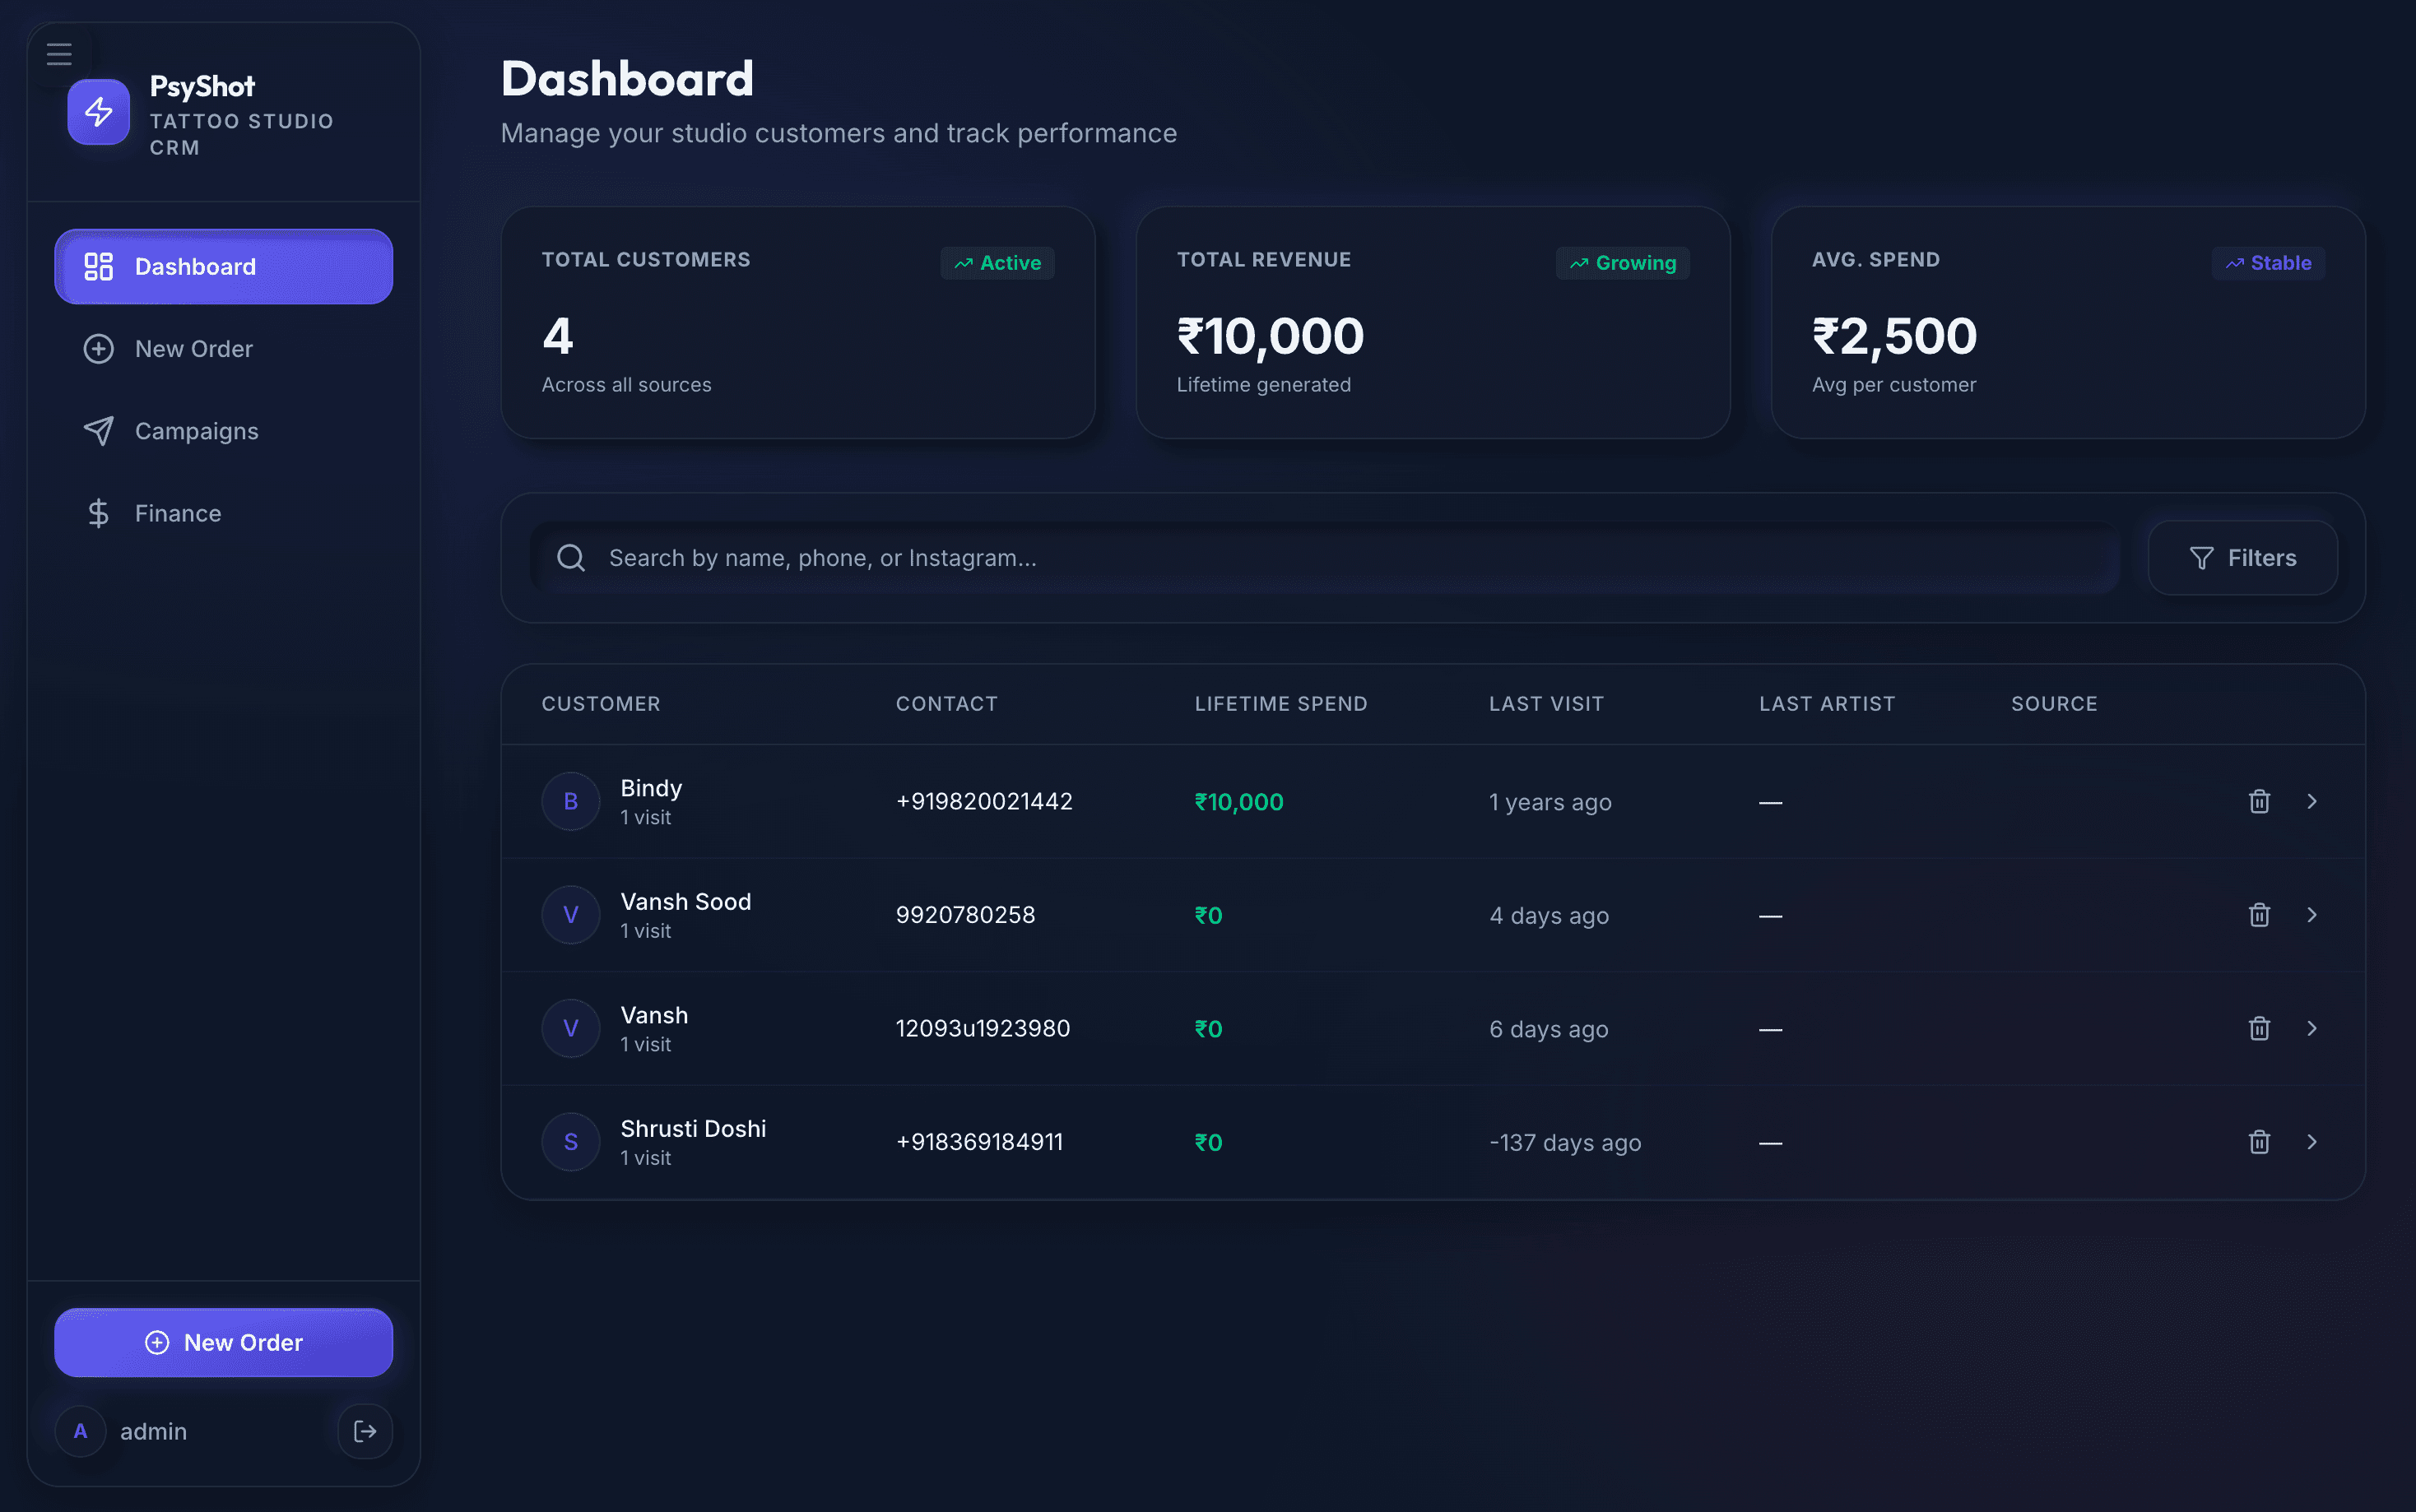The image size is (2416, 1512).
Task: Expand Shrusti Doshi row arrow
Action: click(2312, 1142)
